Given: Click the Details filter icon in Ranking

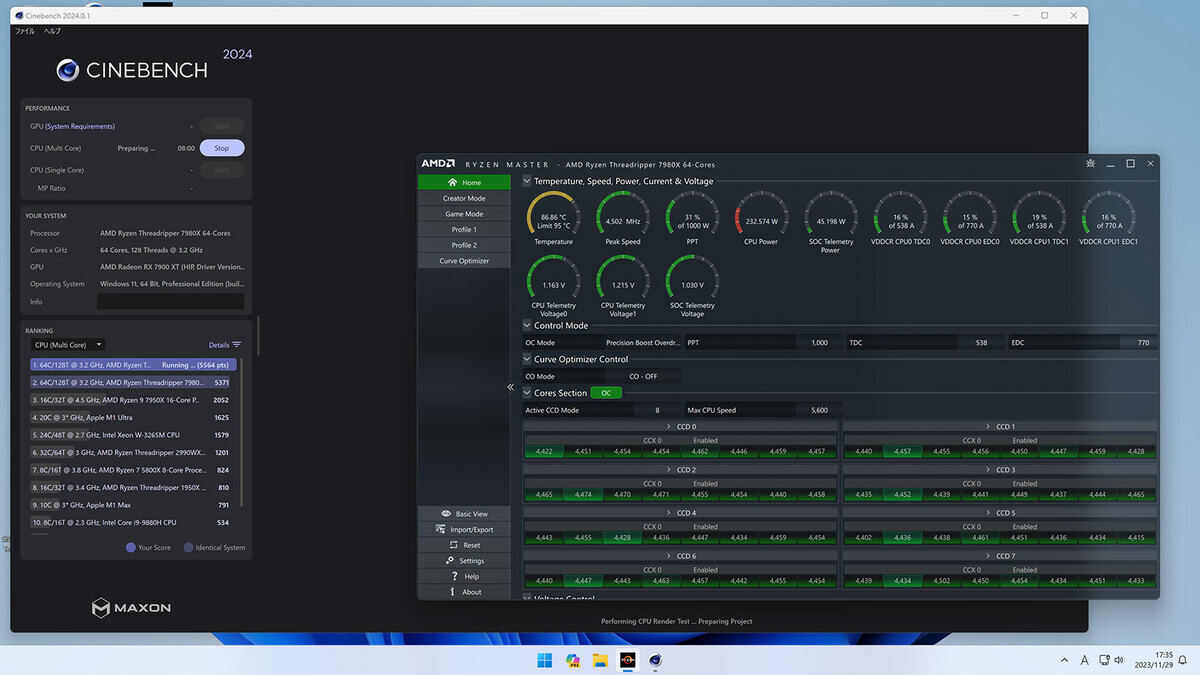Looking at the screenshot, I should coord(236,345).
